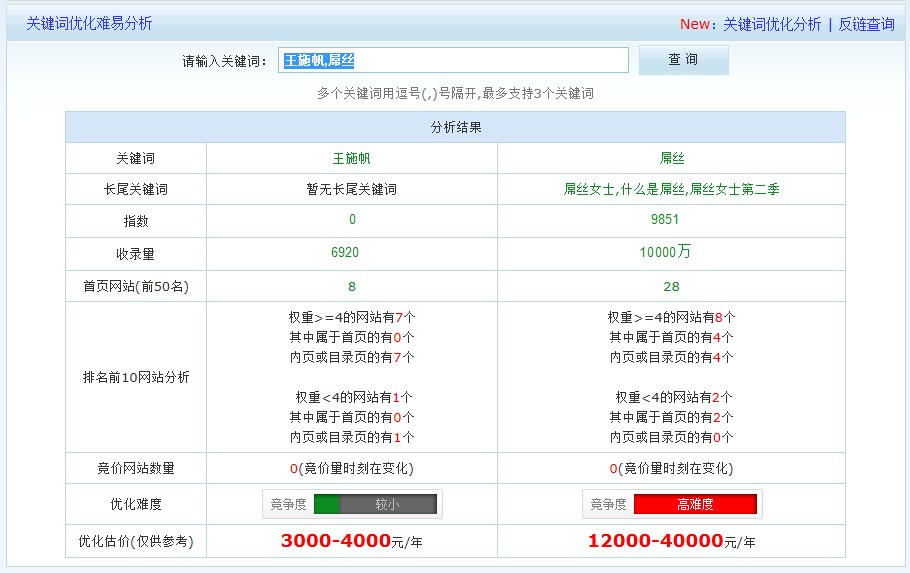Click long-tail keywords 屌丝女士,什么是屌丝

tap(624, 189)
